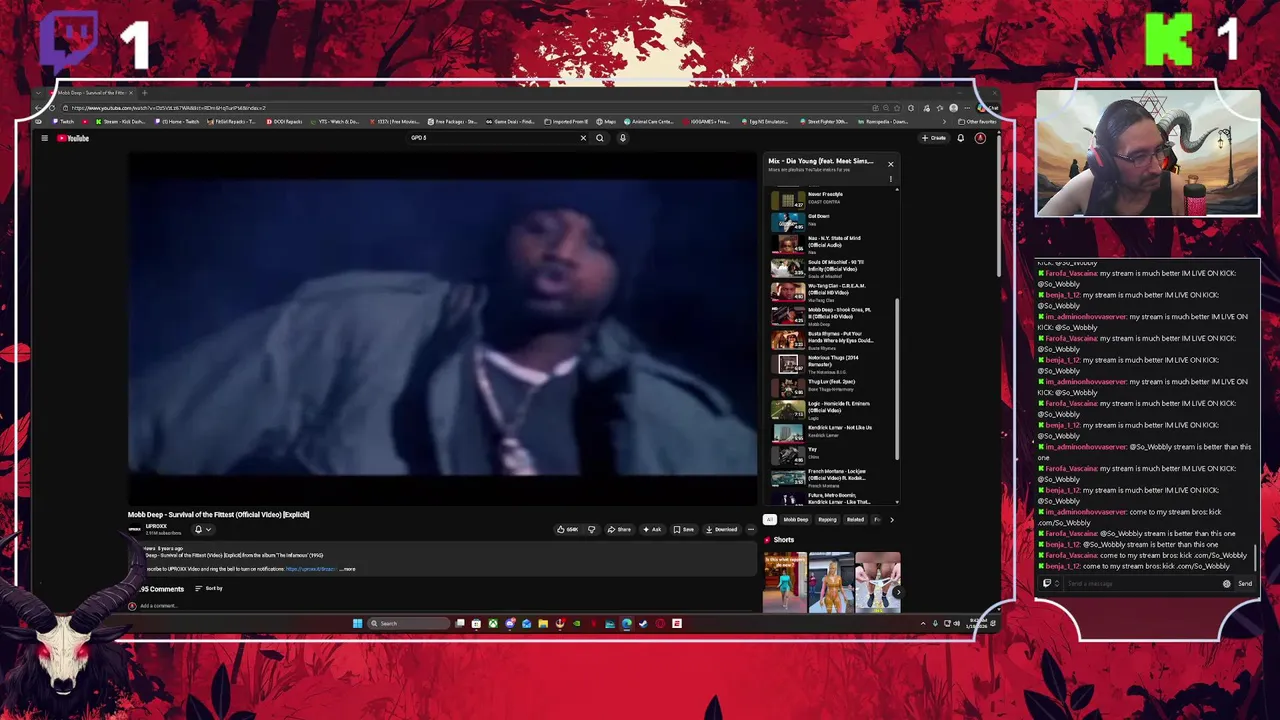Play Souls Of Mischief 93 'Til Infinity

click(x=830, y=268)
